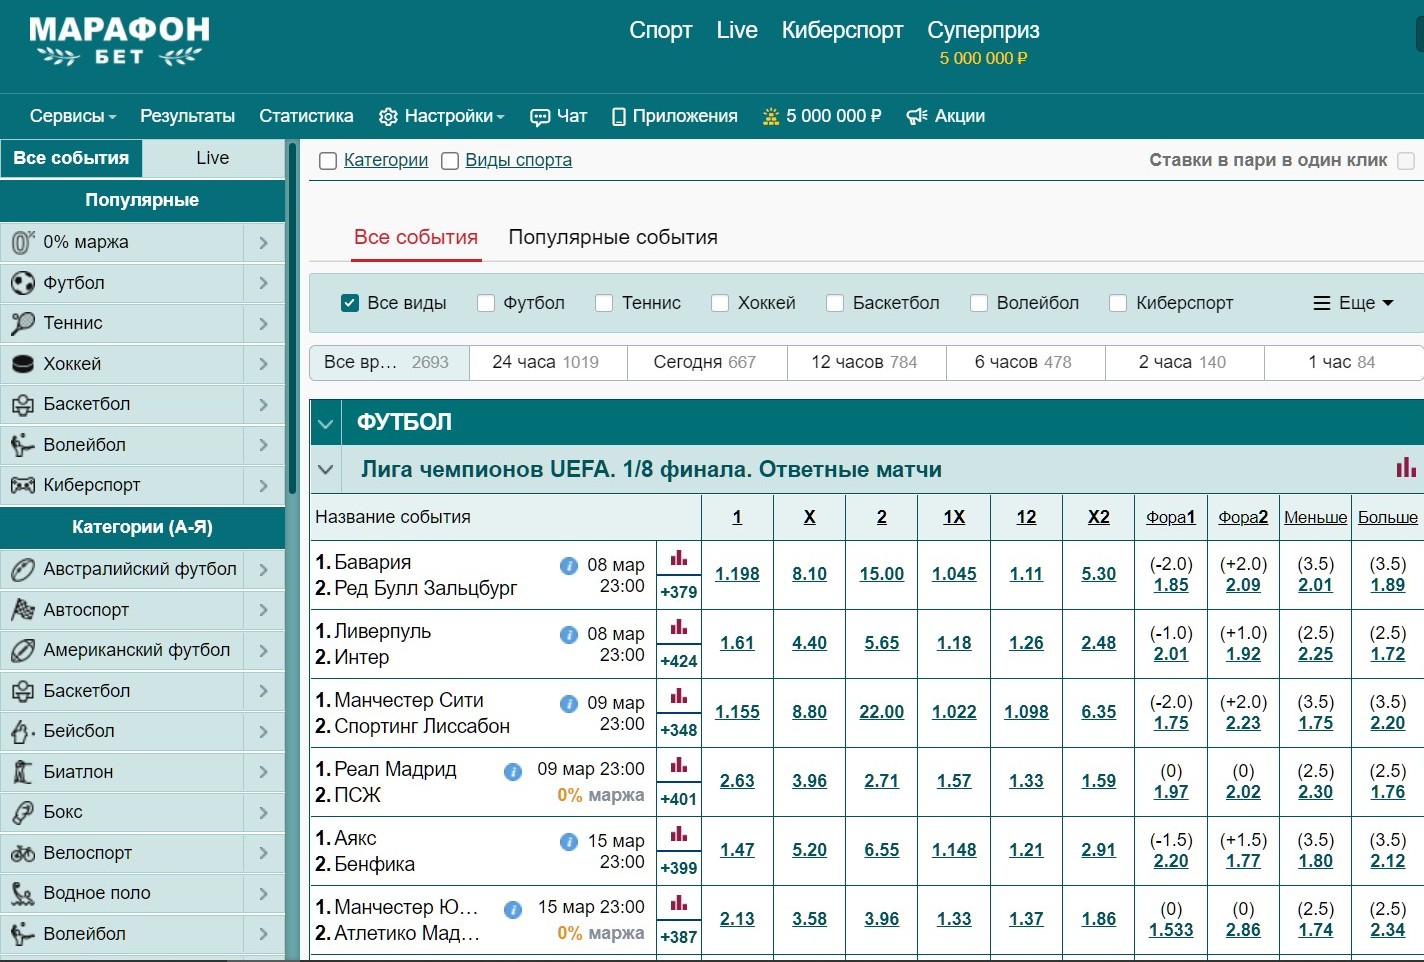Open stats chart for Аякс match
Viewport: 1424px width, 962px height.
tap(679, 834)
